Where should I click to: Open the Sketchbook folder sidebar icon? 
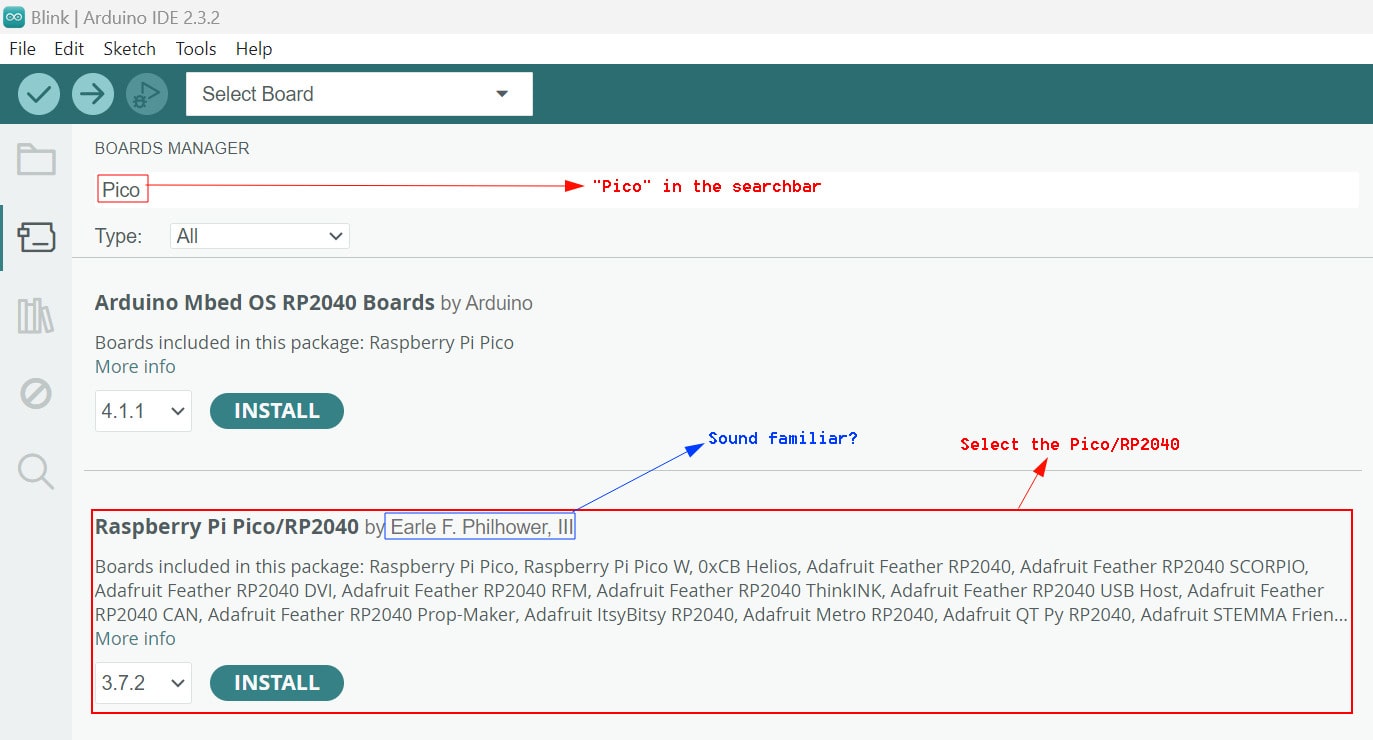click(x=36, y=159)
